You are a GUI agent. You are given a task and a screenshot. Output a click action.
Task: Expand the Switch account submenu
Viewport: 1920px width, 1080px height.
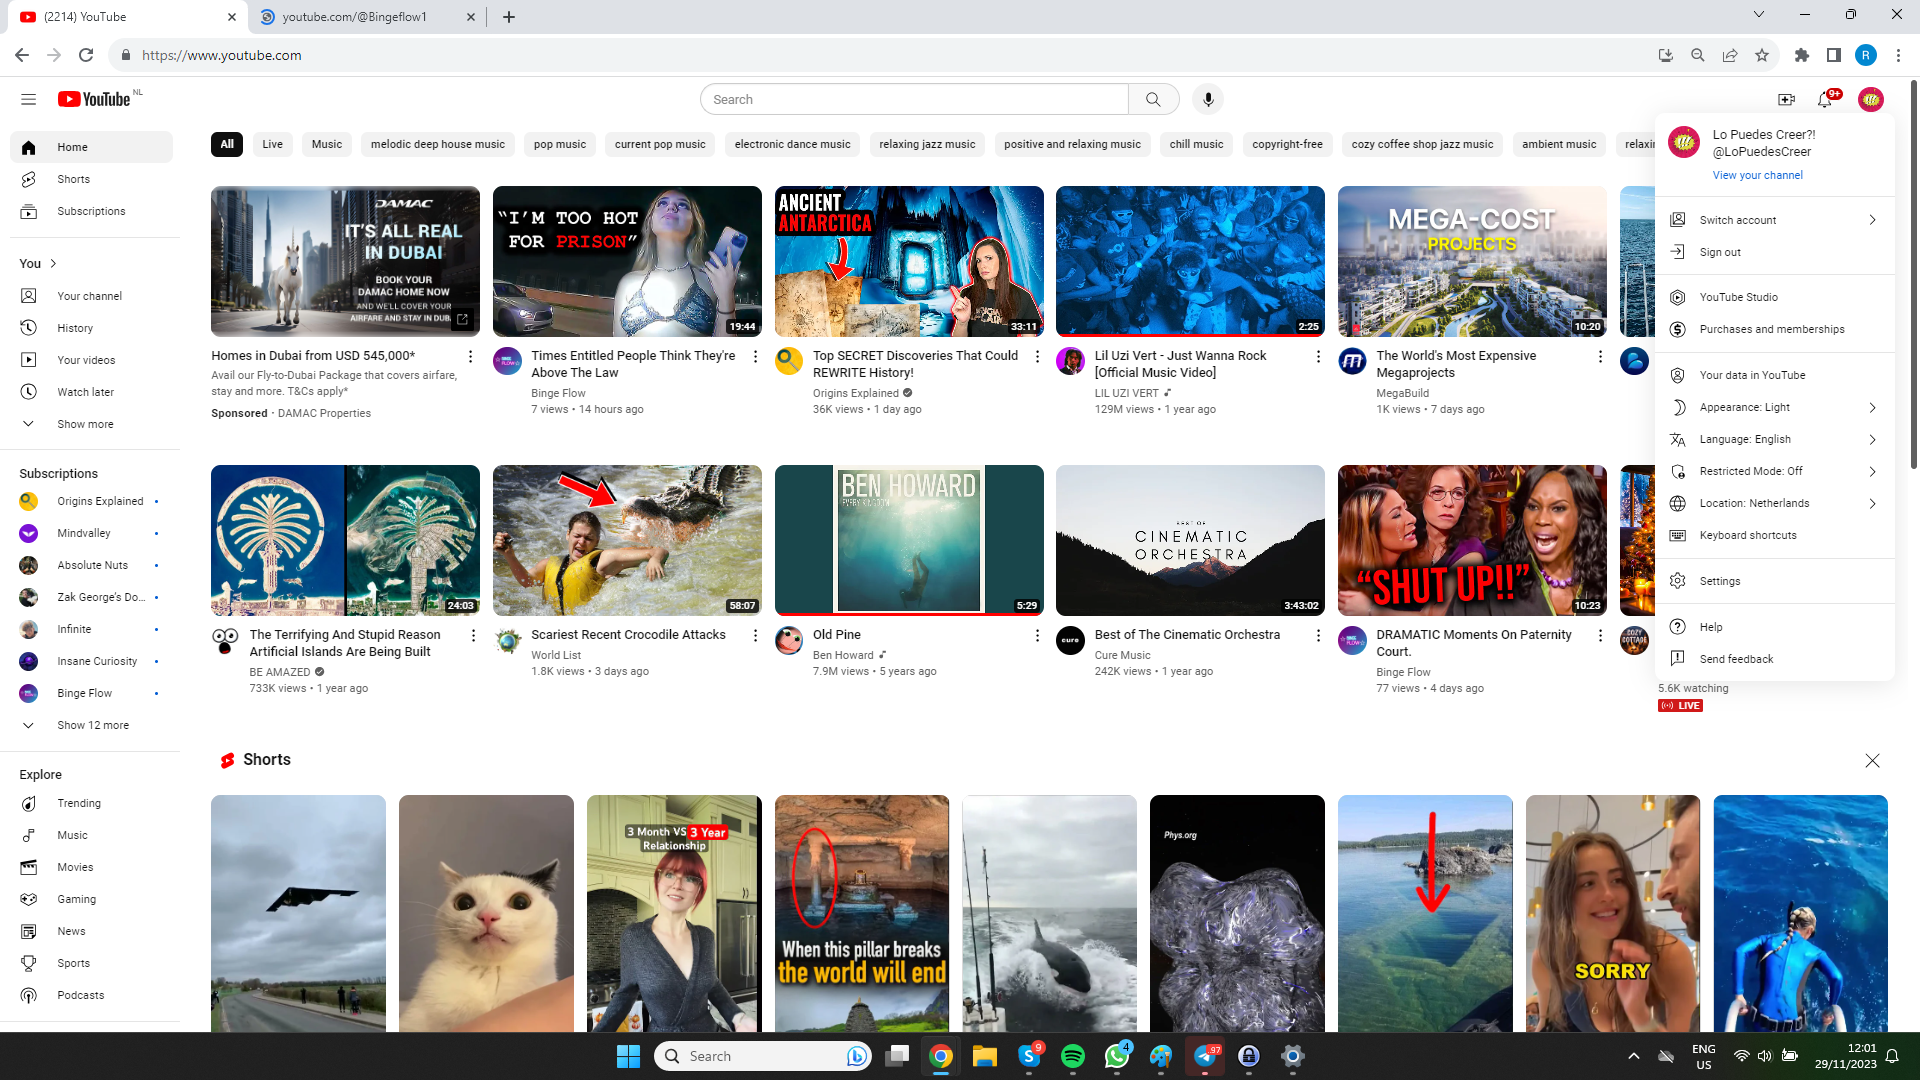pos(1738,220)
